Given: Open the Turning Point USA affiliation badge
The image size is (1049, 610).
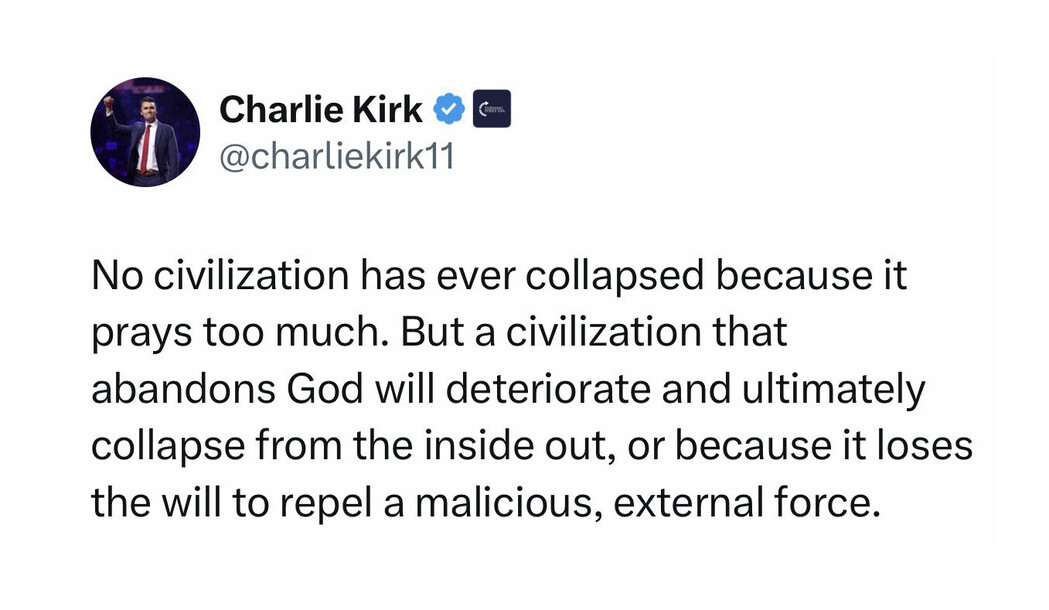Looking at the screenshot, I should (491, 109).
